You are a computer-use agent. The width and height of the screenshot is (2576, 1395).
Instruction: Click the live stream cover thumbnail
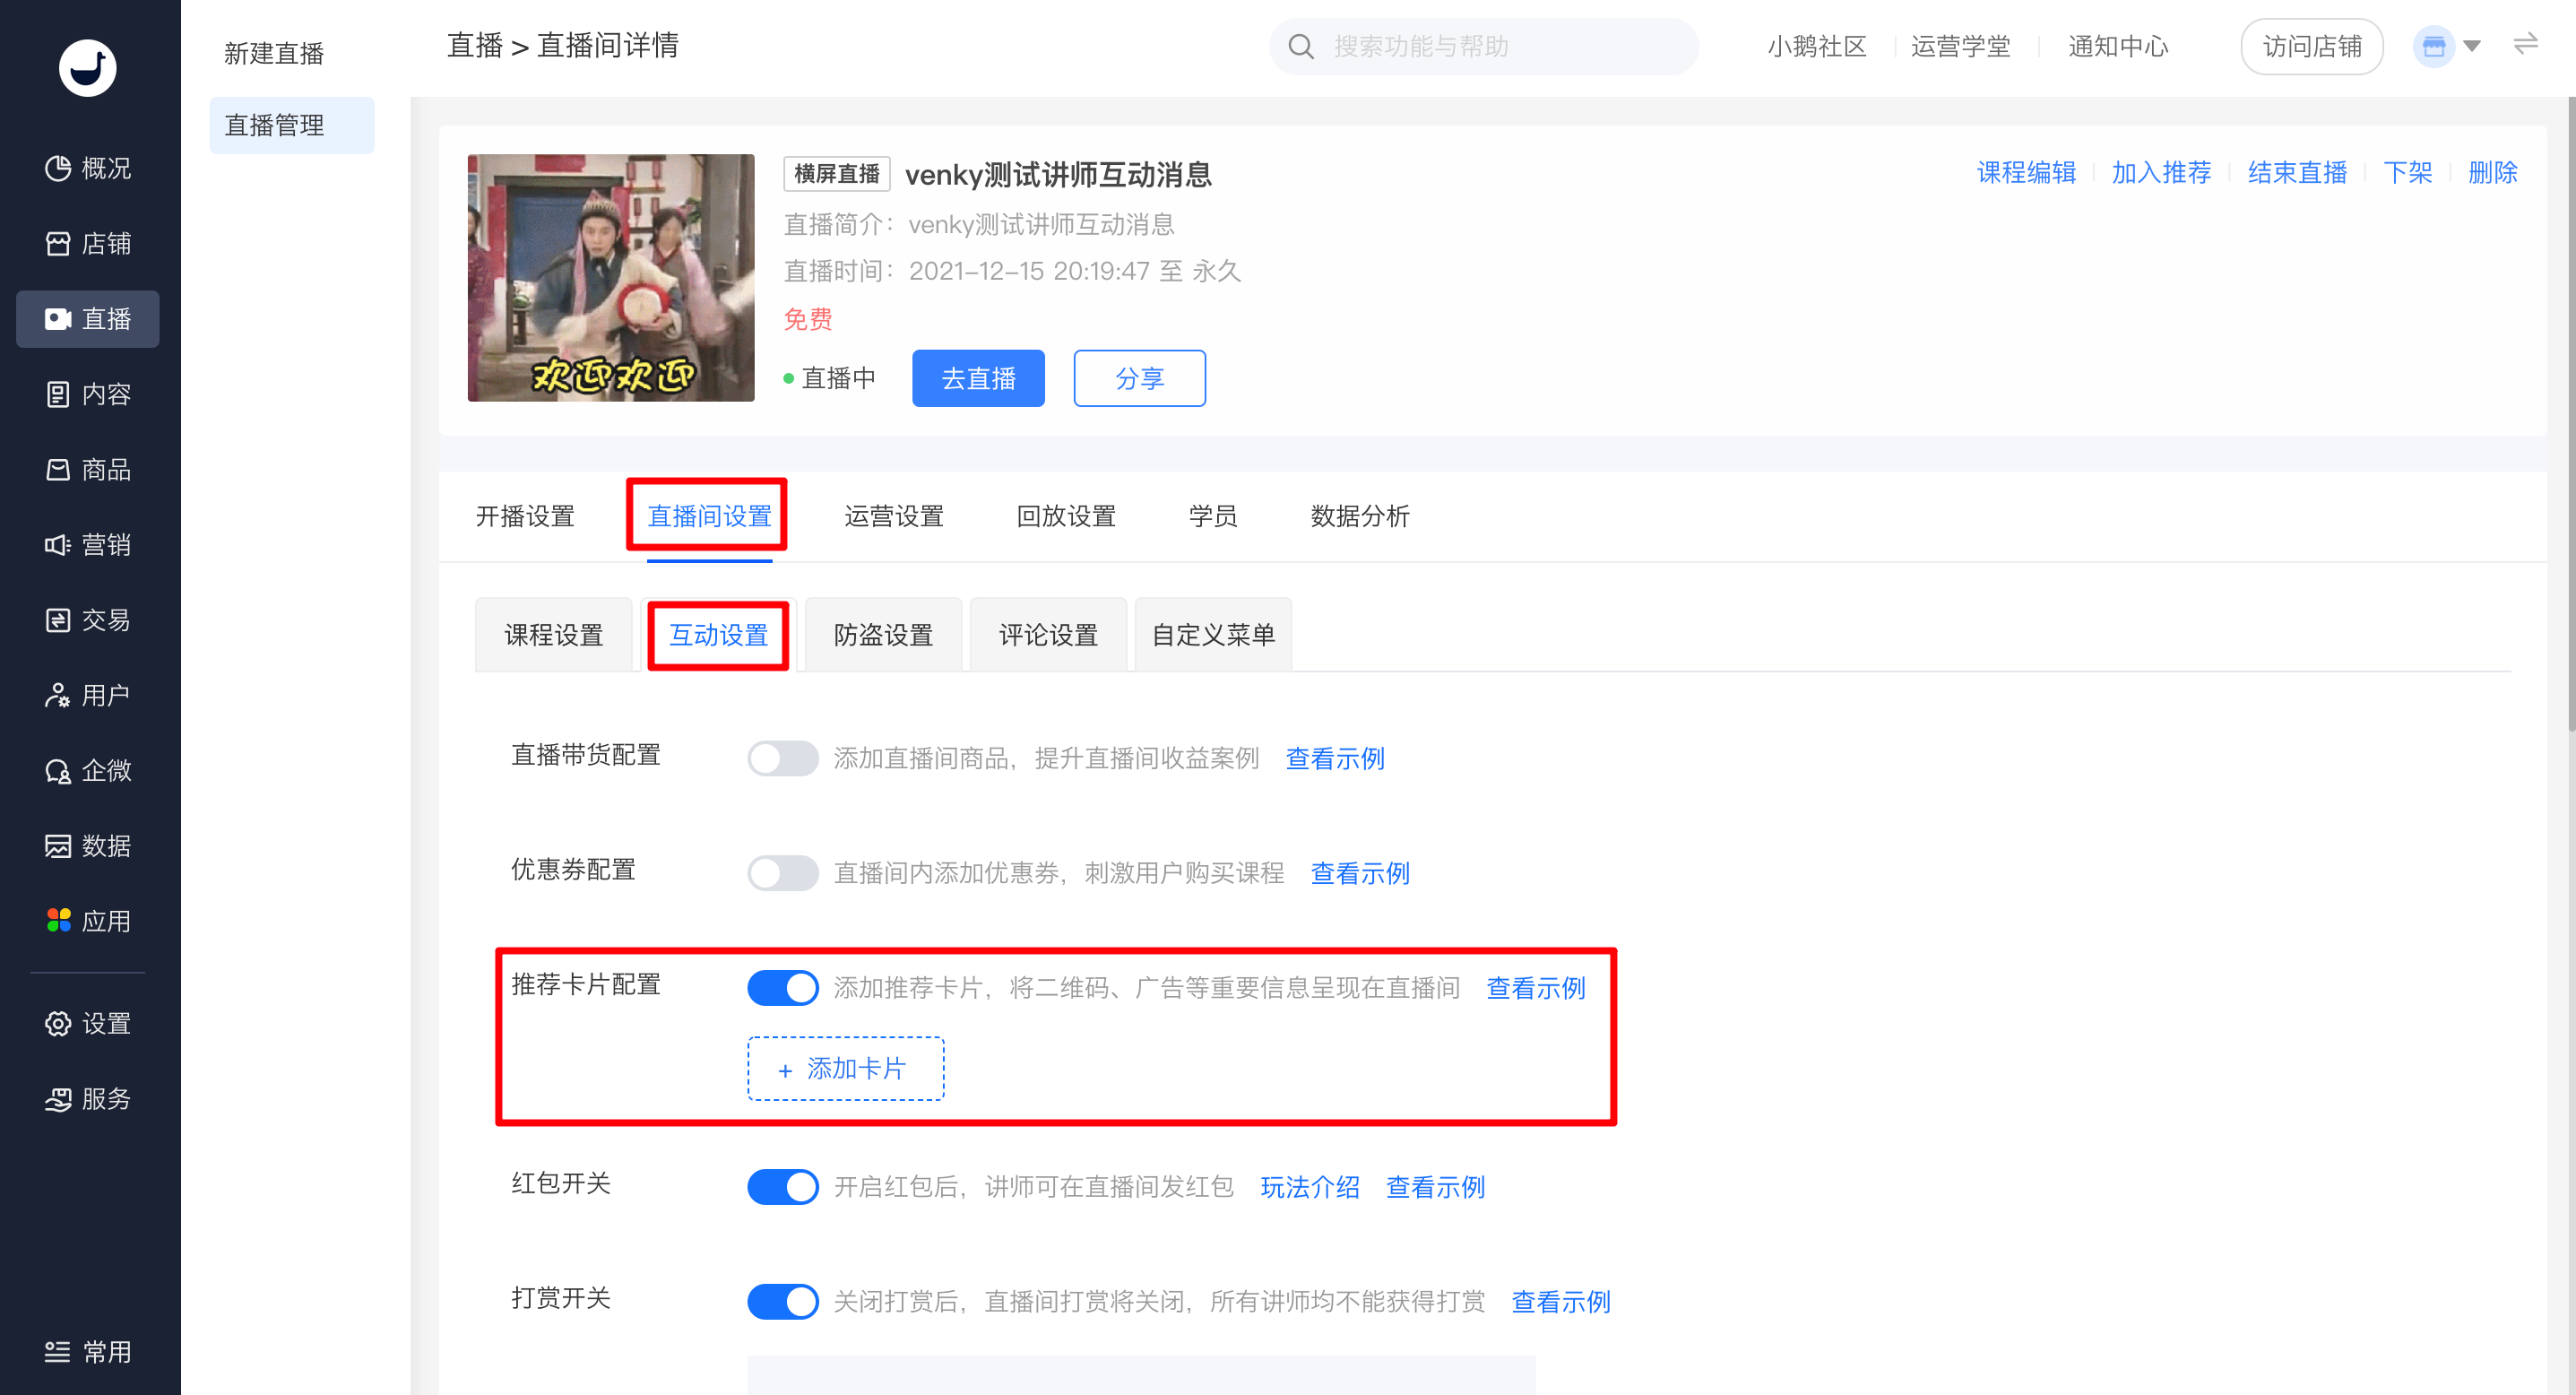click(610, 278)
